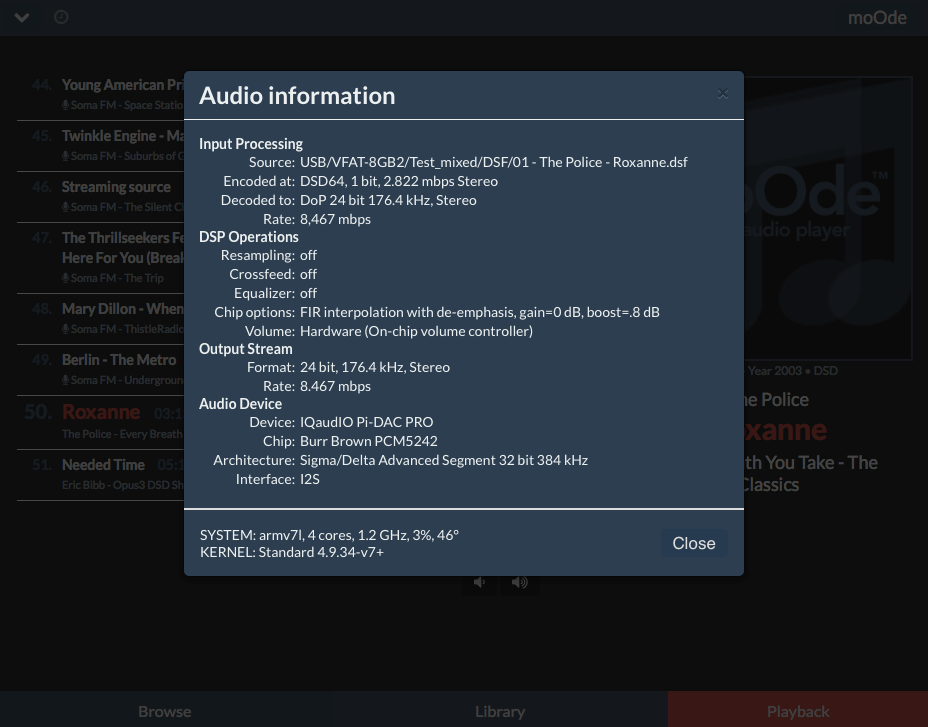Select playlist item 46 Streaming source
Viewport: 928px width, 727px height.
point(101,197)
